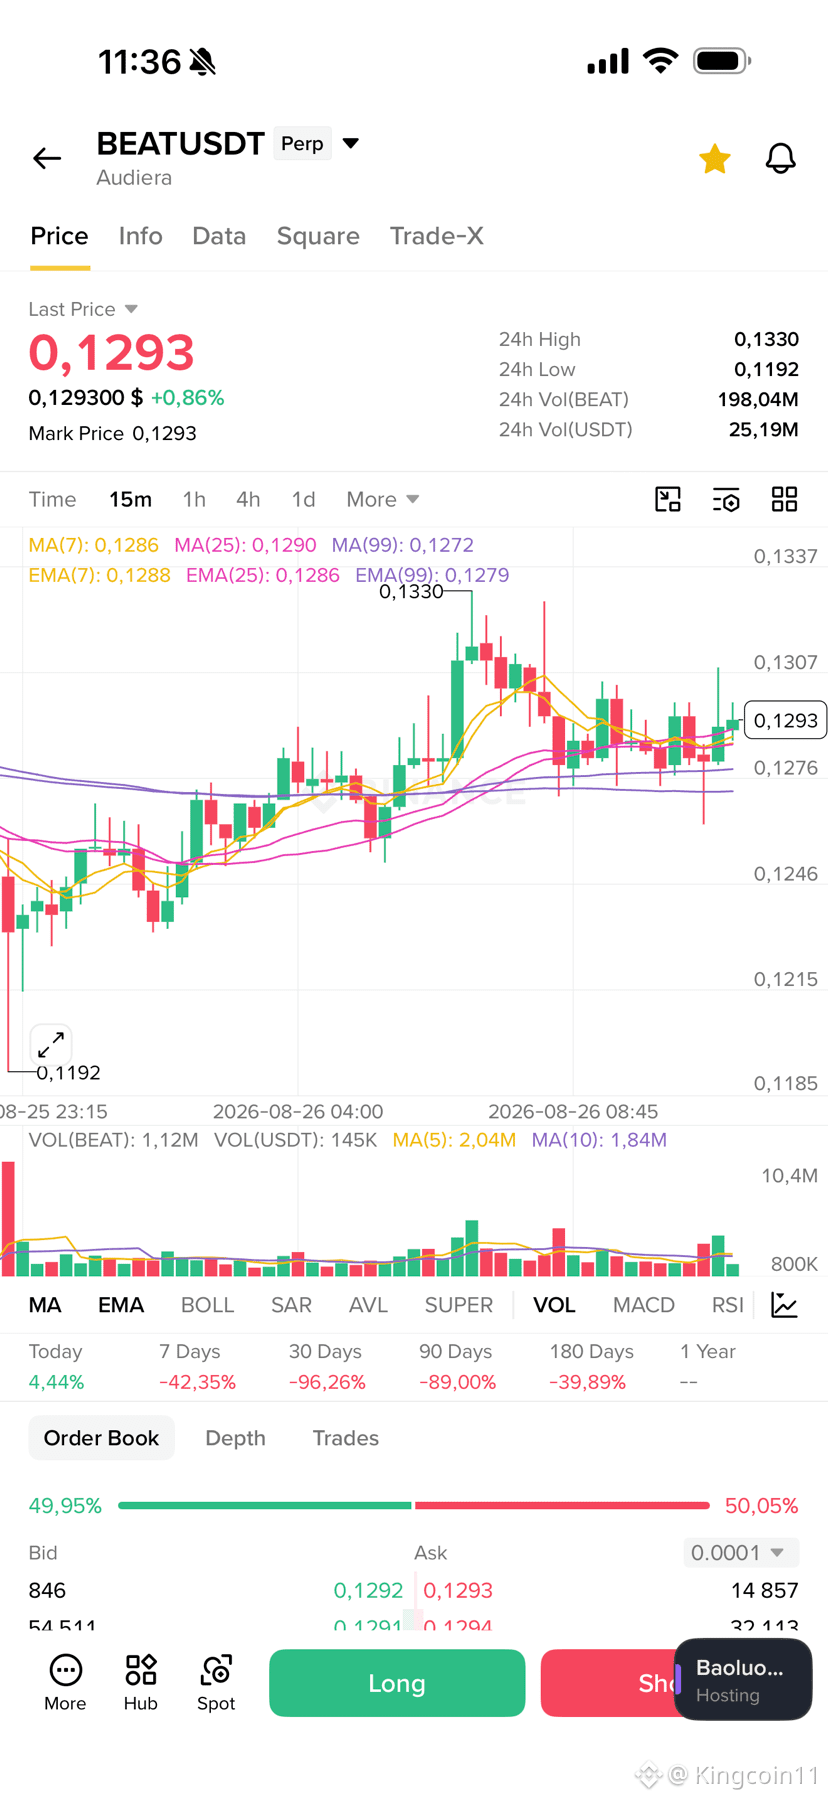Image resolution: width=828 pixels, height=1800 pixels.
Task: Switch to the Data tab
Action: click(x=219, y=236)
